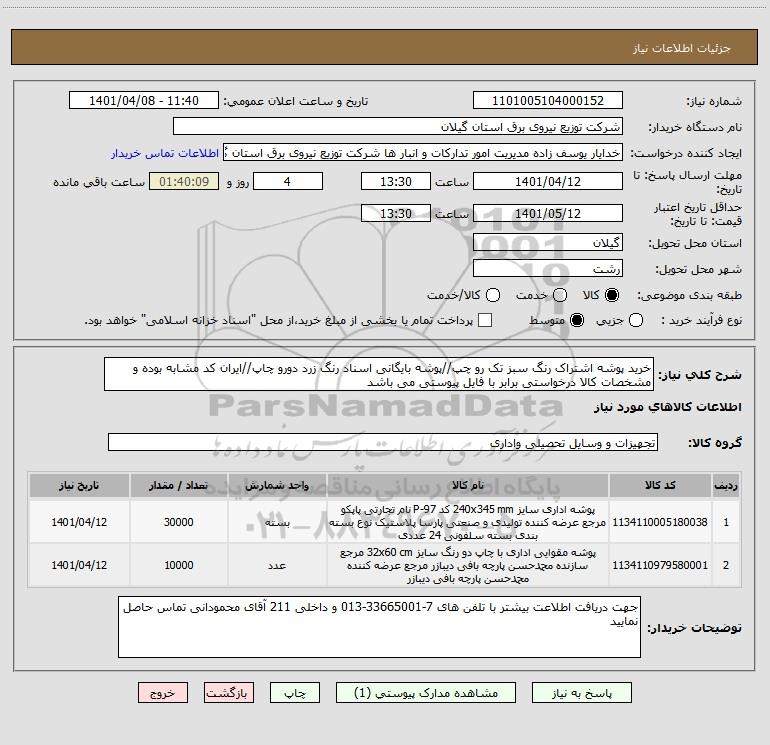Screen dimensions: 770x745
Task: Select the خدمت radio button
Action: pos(560,295)
